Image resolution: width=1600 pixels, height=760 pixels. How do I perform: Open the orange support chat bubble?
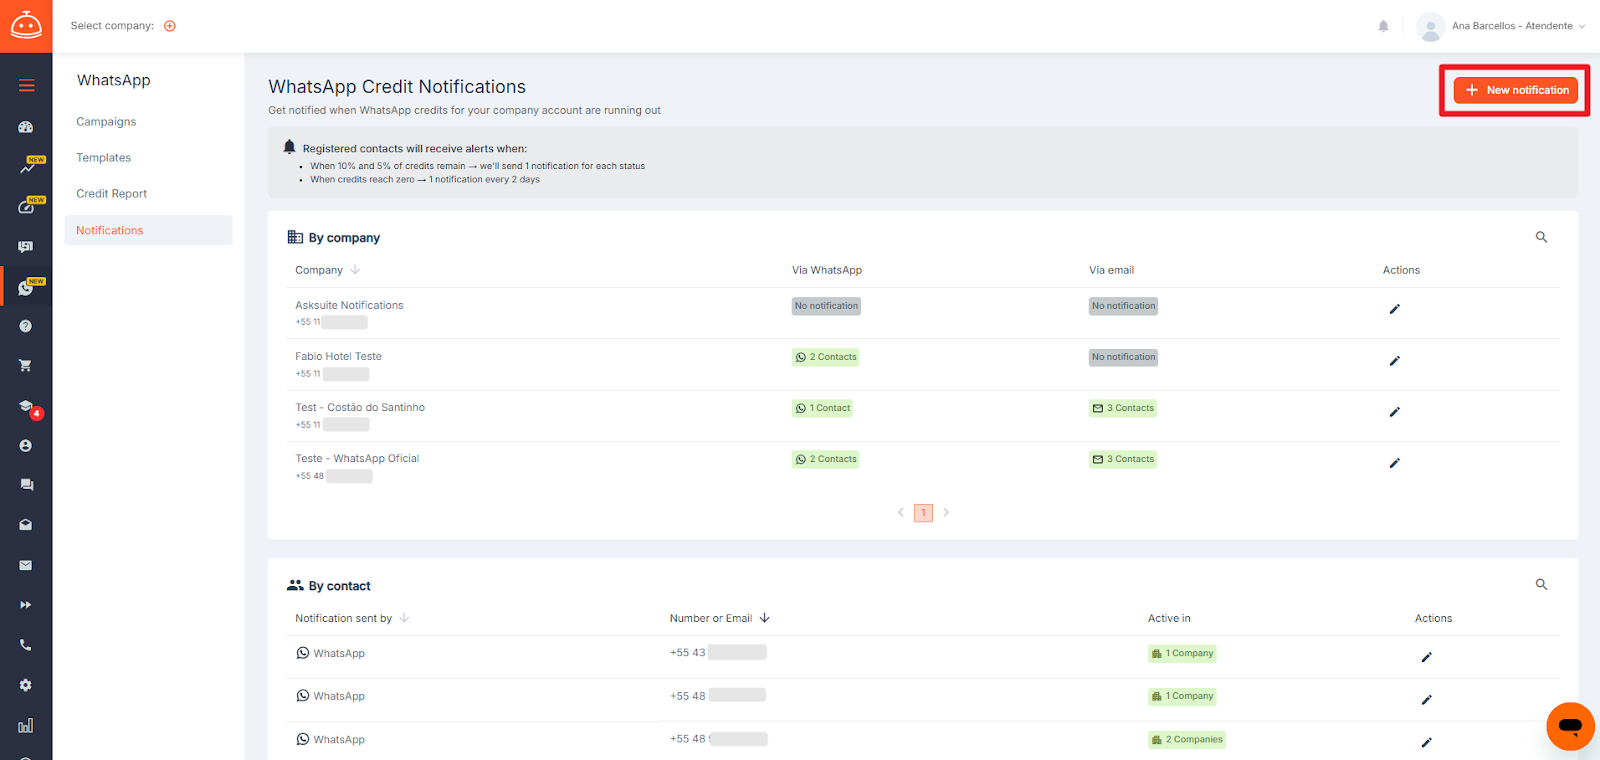pyautogui.click(x=1570, y=726)
